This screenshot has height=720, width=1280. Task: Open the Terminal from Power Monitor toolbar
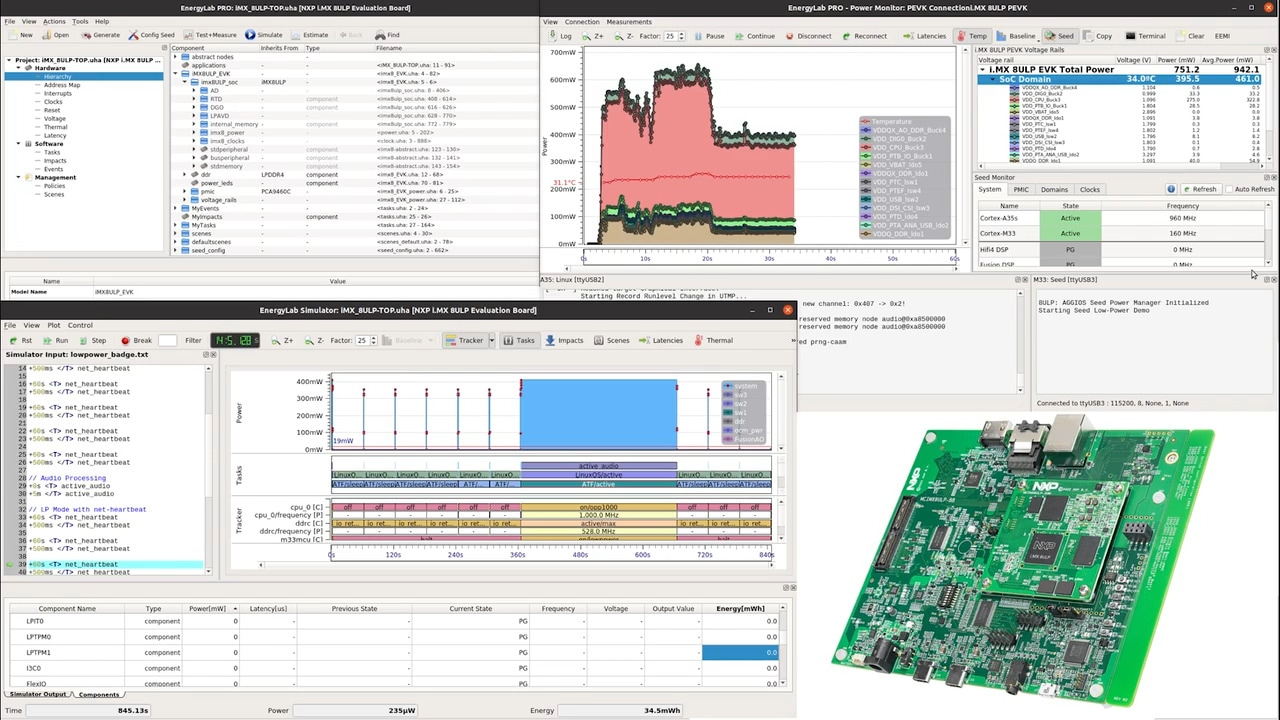point(1145,36)
